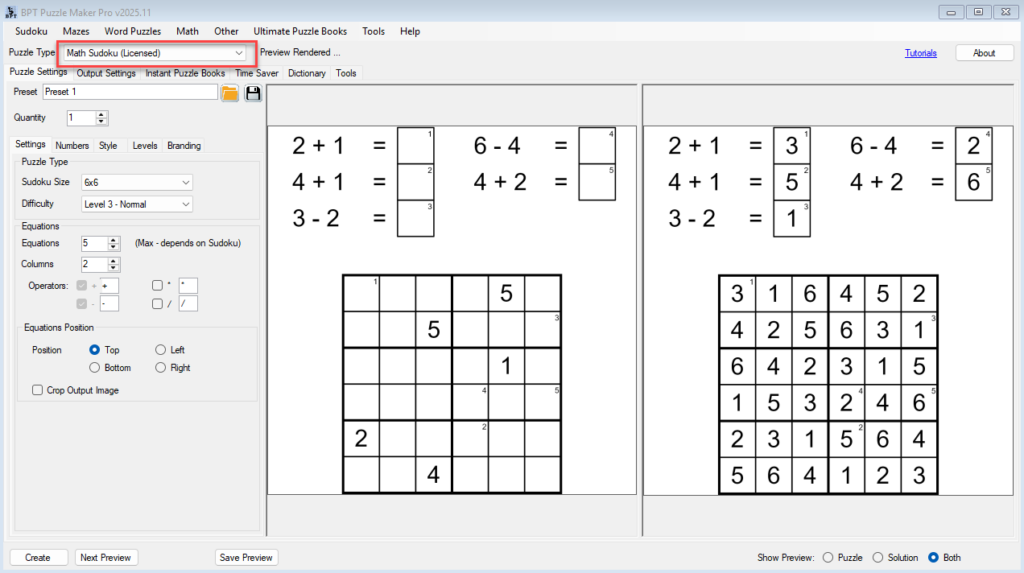This screenshot has width=1024, height=573.
Task: Switch to Dictionary tab
Action: coord(307,73)
